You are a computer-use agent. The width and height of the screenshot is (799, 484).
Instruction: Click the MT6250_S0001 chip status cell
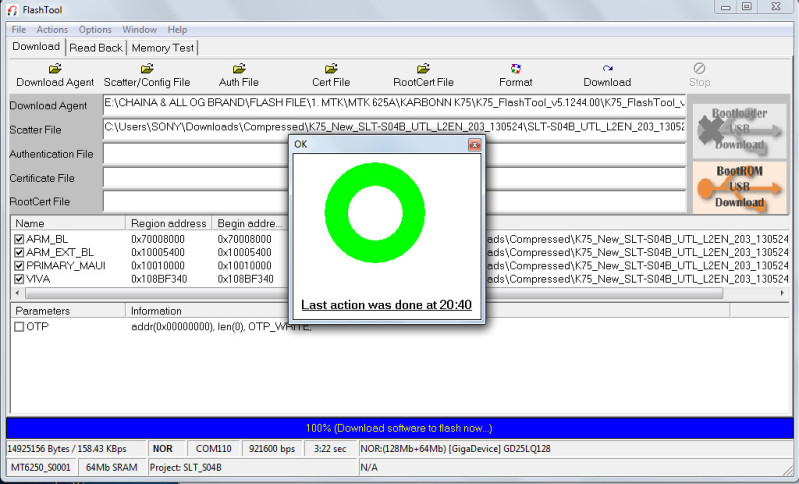pyautogui.click(x=41, y=467)
